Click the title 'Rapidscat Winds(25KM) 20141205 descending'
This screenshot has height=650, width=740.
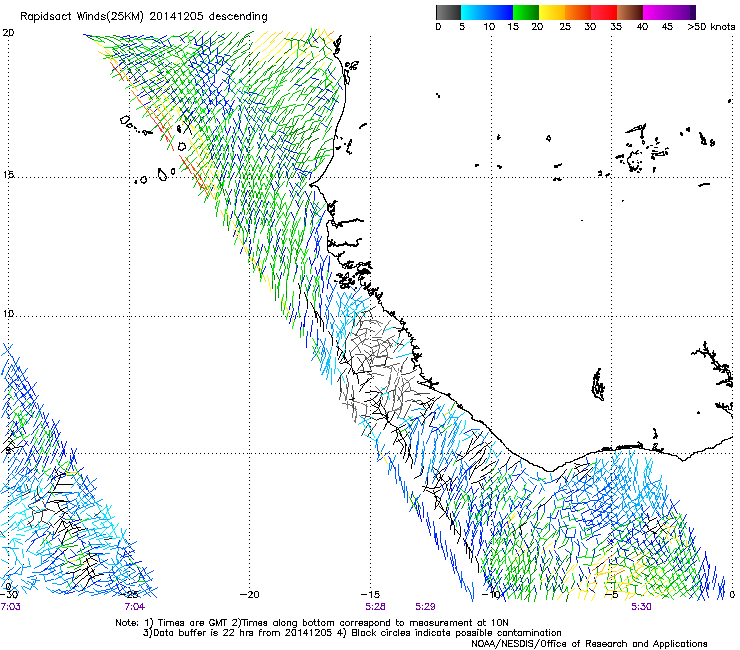[x=143, y=17]
